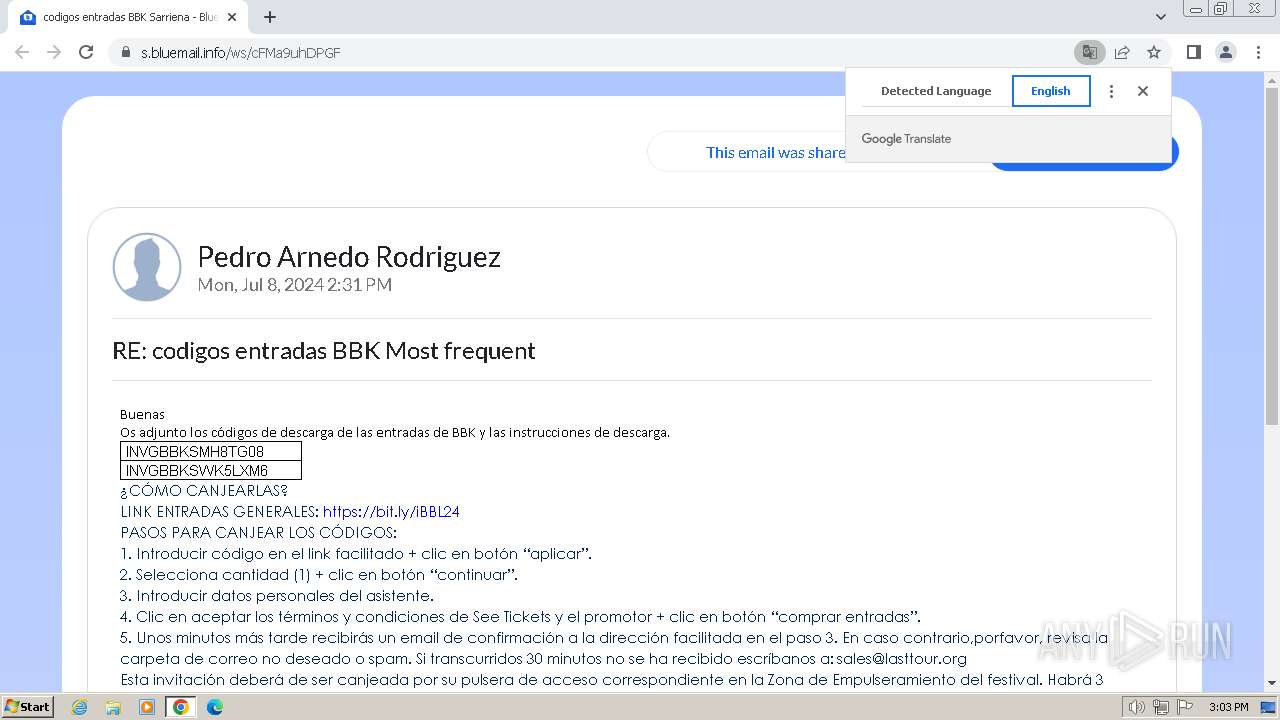View site info lock icon
The image size is (1280, 720).
(125, 52)
